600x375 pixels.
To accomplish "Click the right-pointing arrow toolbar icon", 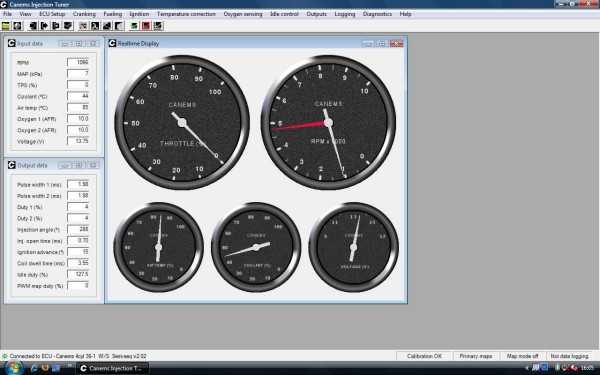I will click(x=44, y=26).
